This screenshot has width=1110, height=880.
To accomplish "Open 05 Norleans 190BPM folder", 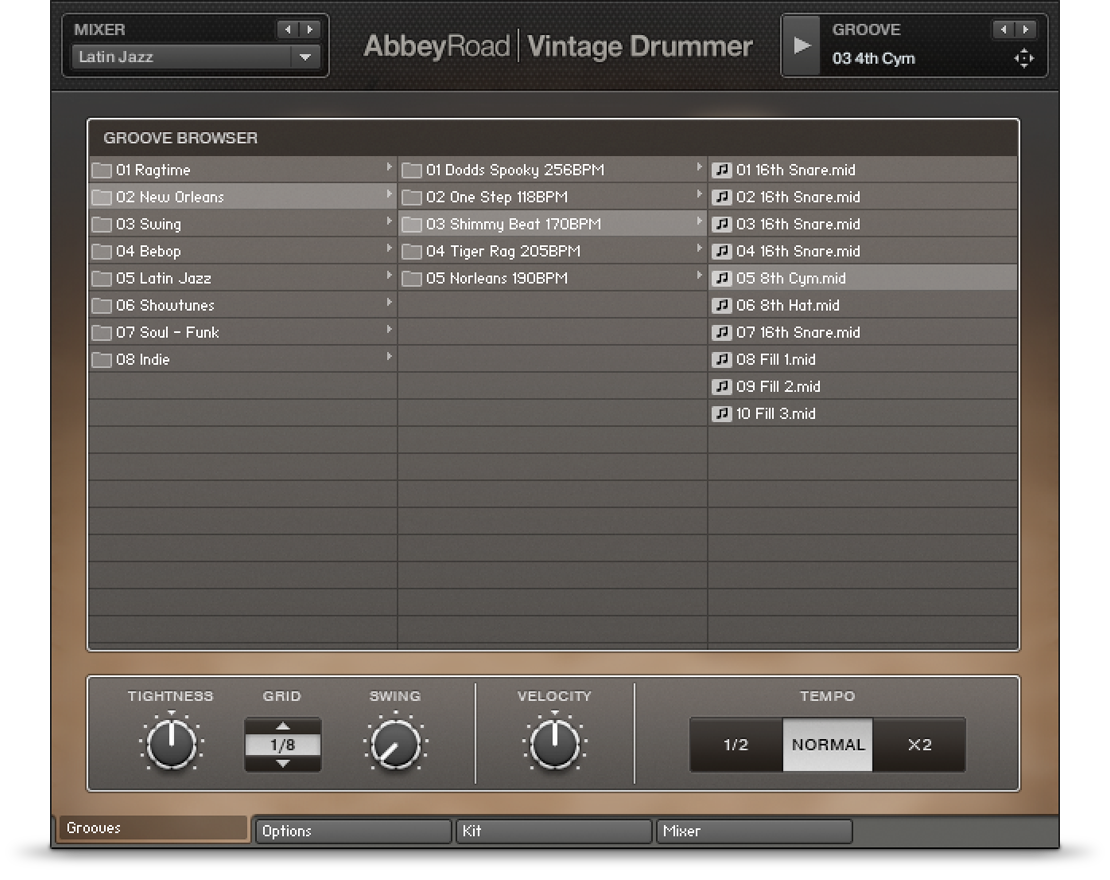I will [x=552, y=278].
